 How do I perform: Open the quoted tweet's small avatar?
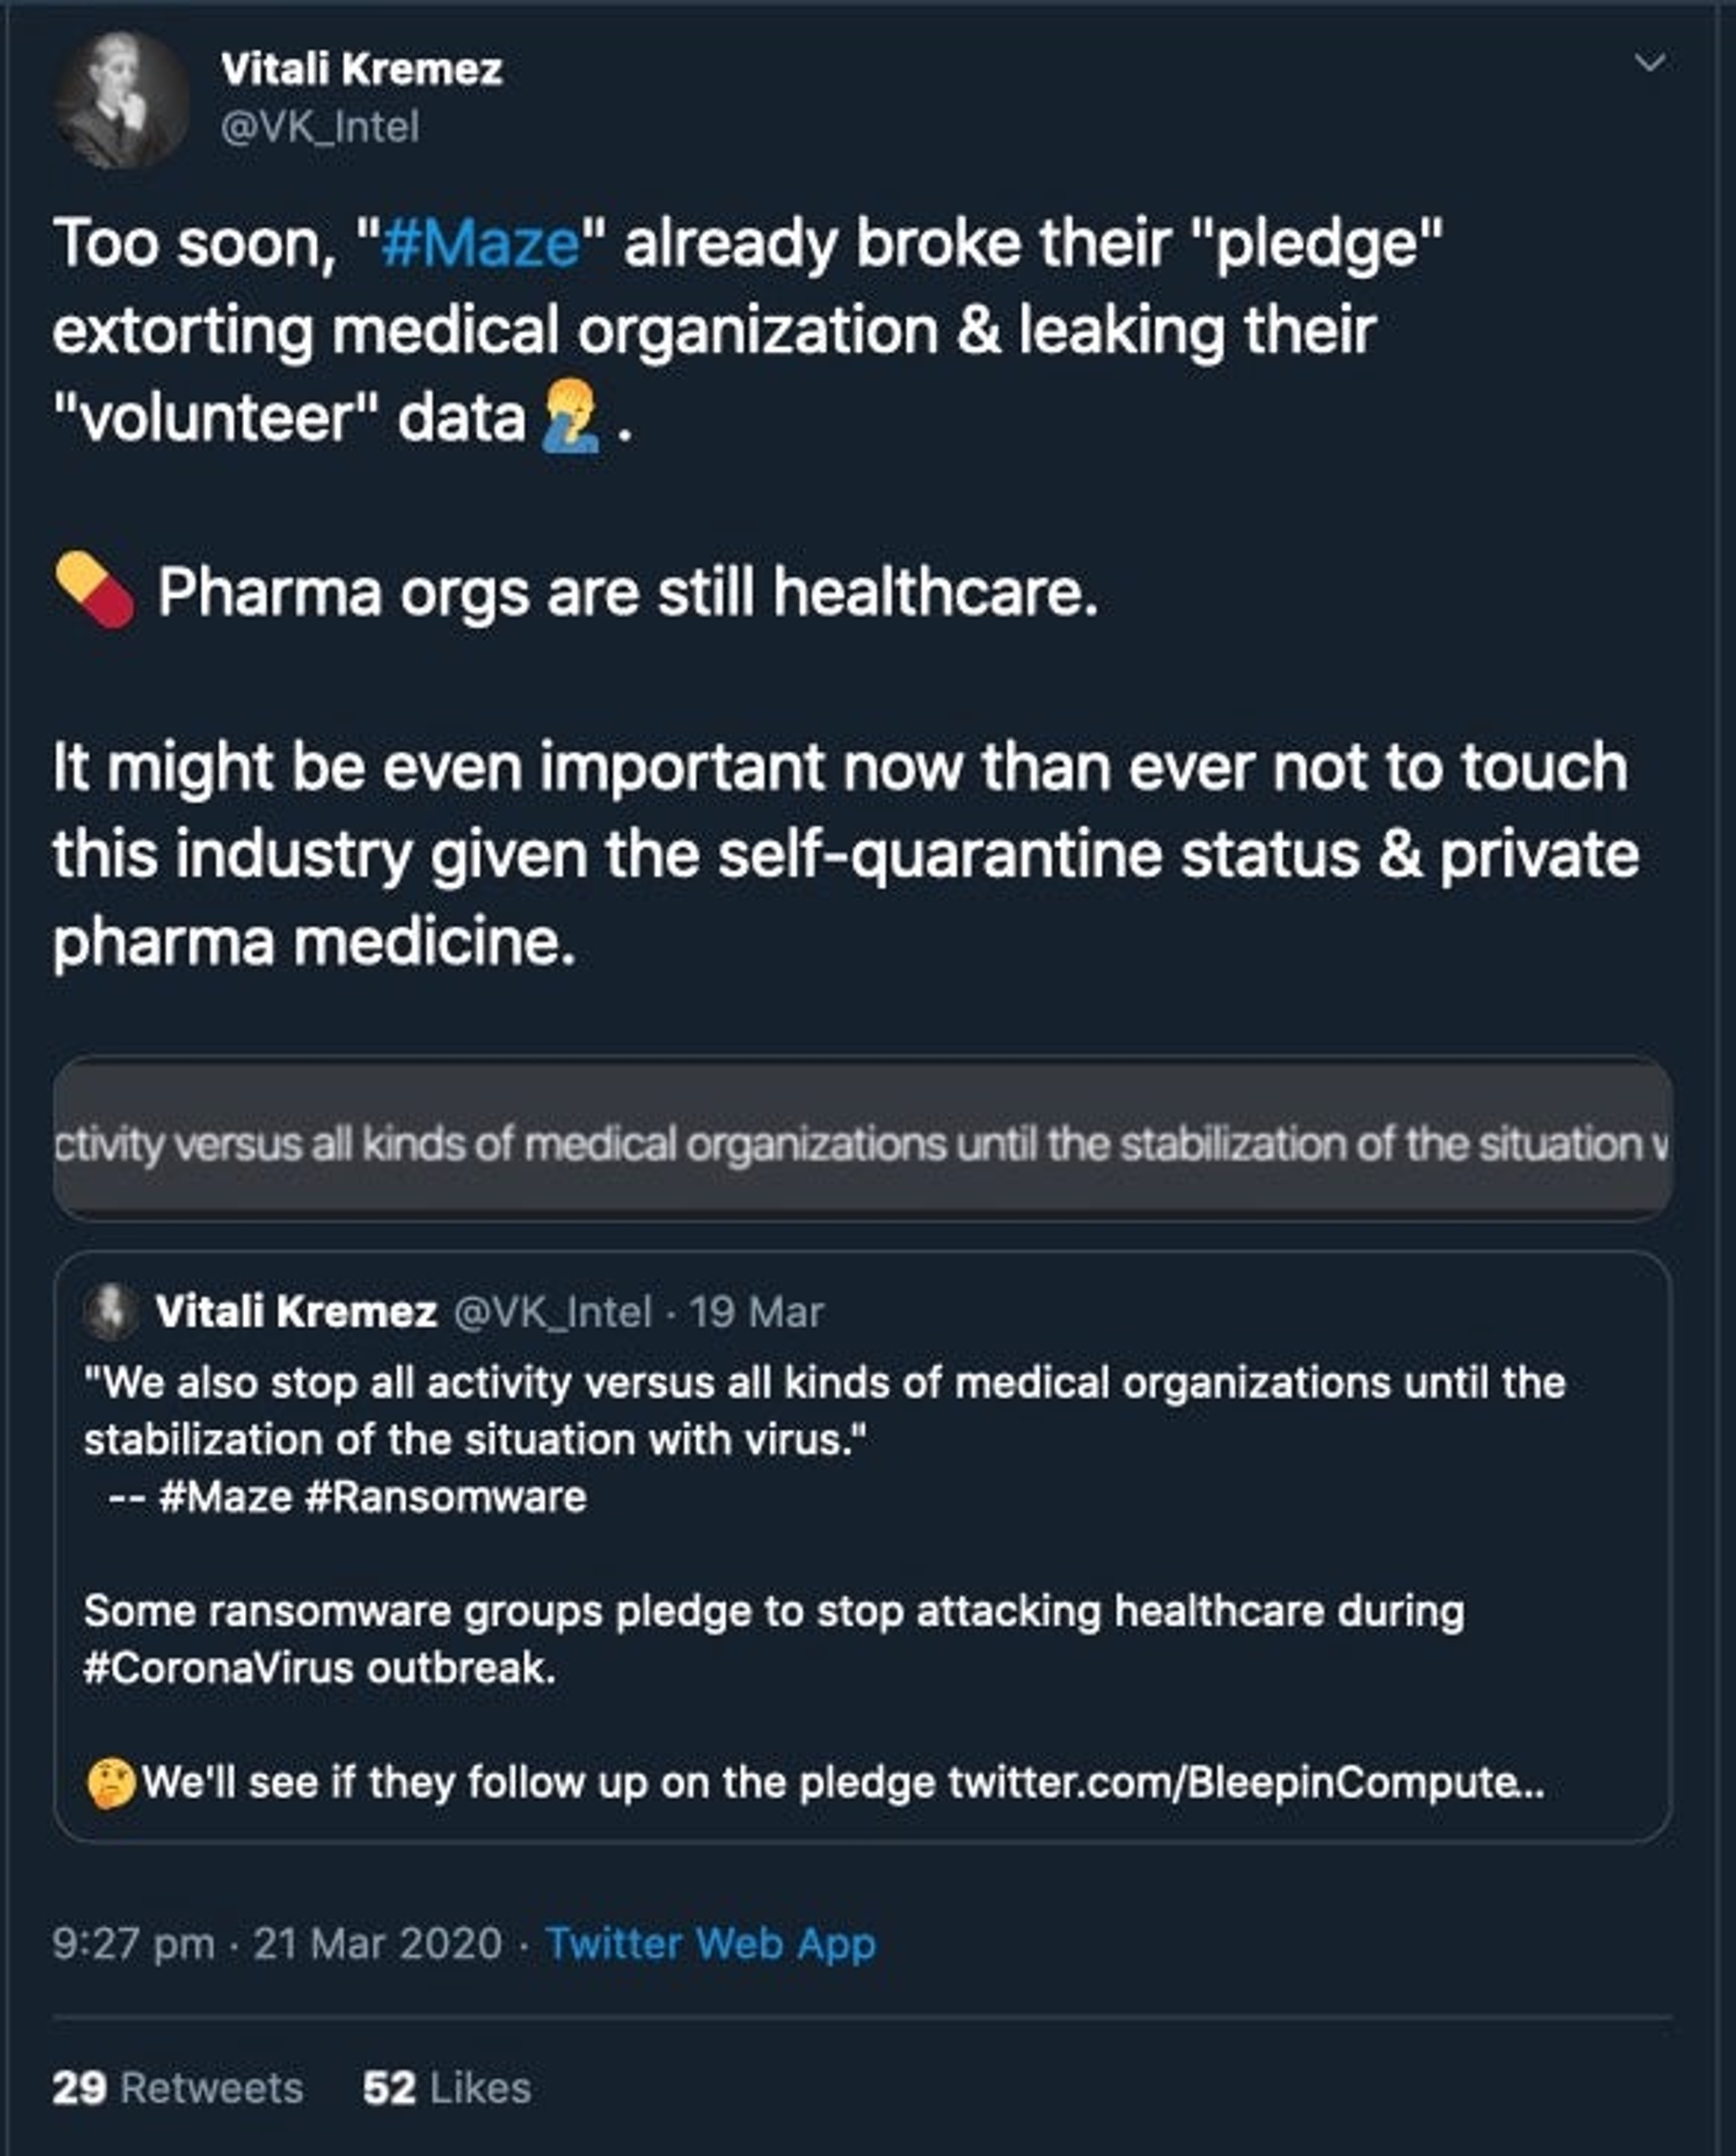click(110, 1311)
